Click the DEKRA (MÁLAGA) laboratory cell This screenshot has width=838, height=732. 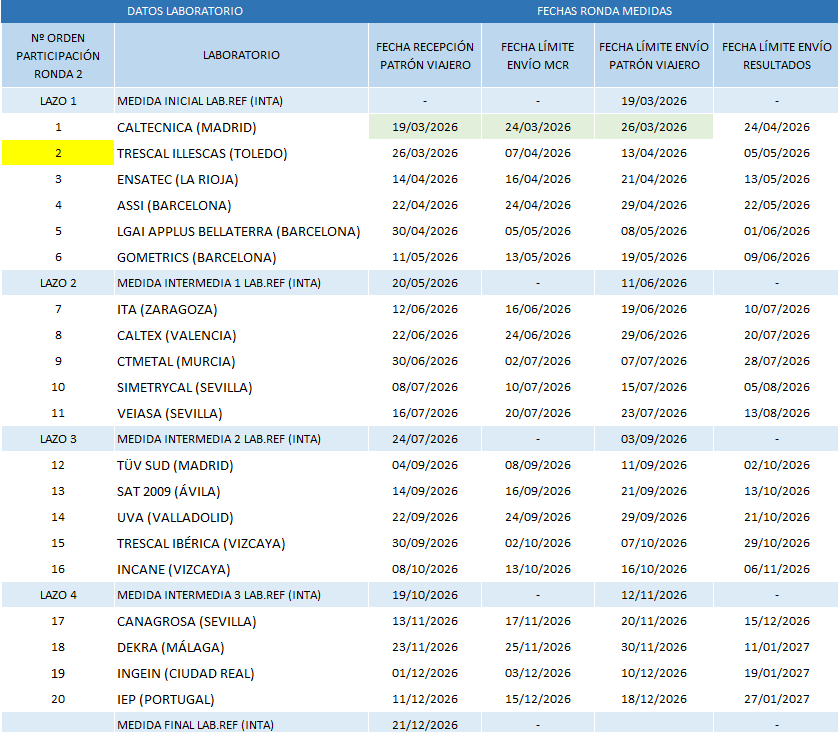(171, 647)
